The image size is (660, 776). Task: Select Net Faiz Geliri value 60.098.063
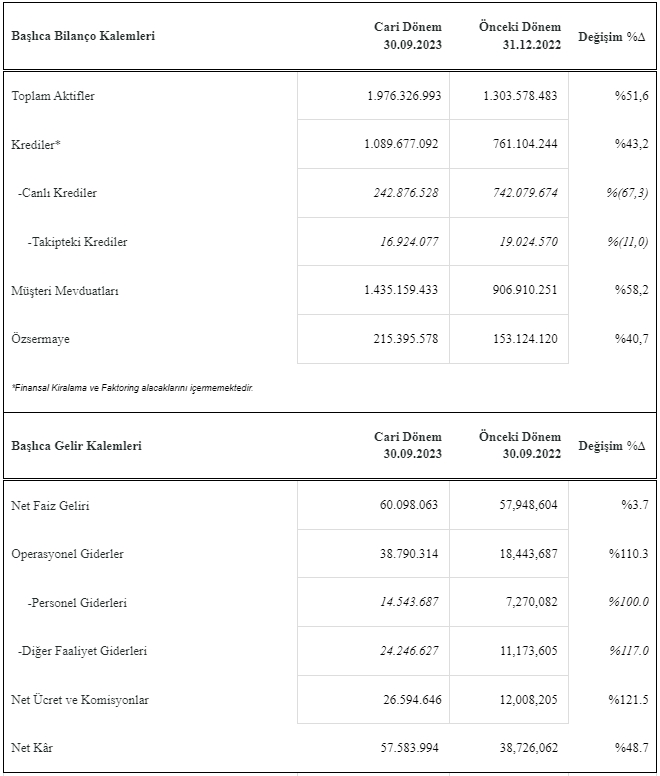(409, 504)
